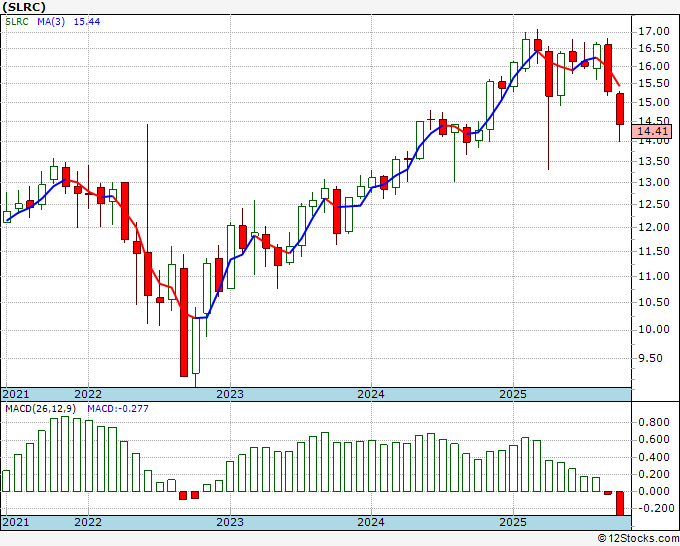Click the 15.00 price axis label
This screenshot has height=546, width=680.
click(x=653, y=103)
